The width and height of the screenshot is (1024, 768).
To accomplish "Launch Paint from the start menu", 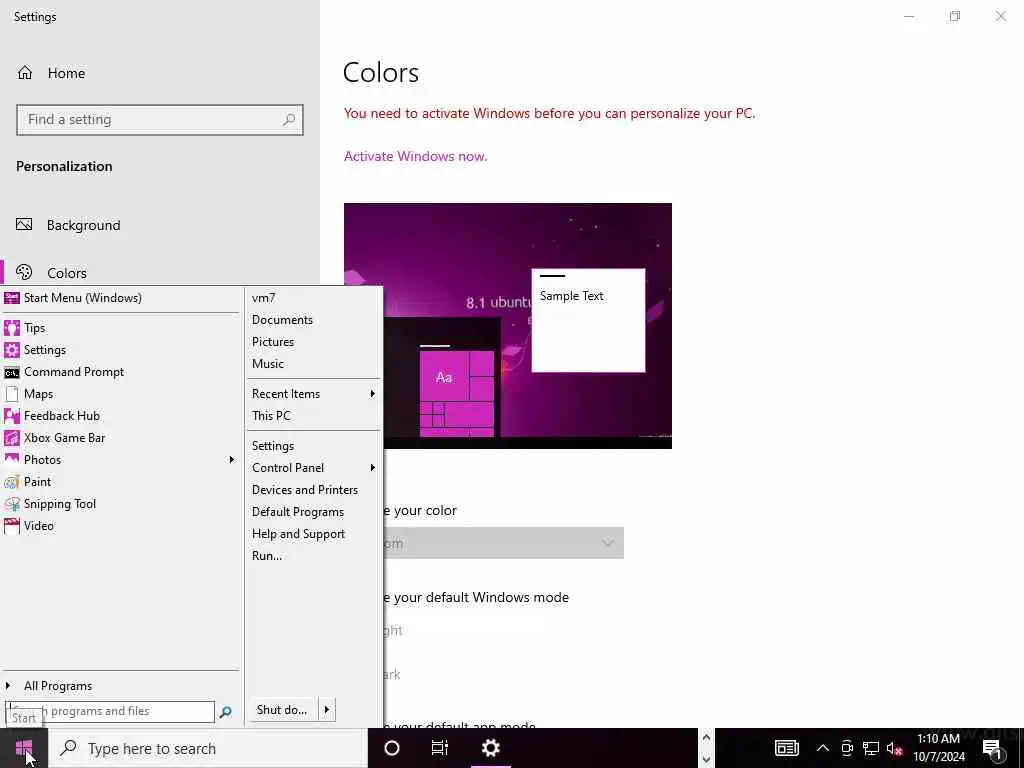I will [x=121, y=482].
